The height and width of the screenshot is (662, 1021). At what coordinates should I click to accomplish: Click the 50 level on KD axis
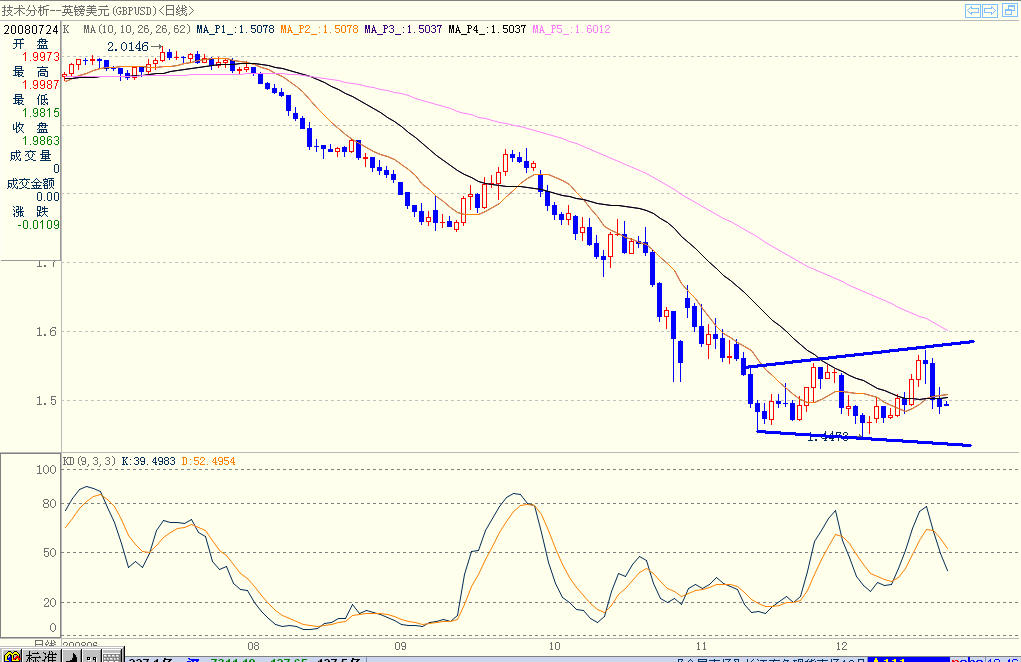click(x=49, y=553)
